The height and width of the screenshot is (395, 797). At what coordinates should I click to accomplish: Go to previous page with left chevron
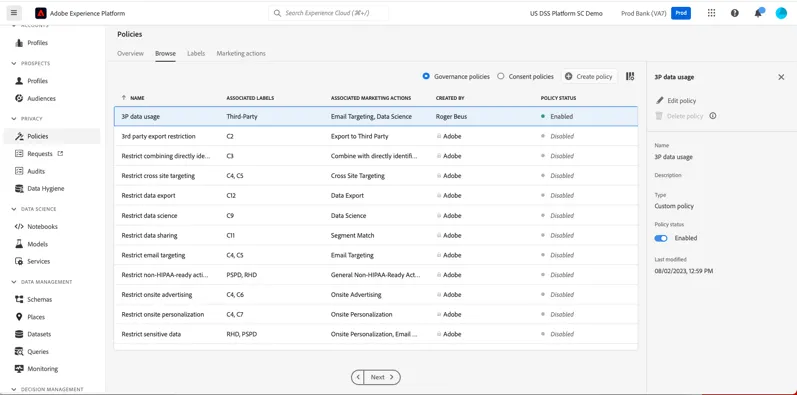pos(358,377)
